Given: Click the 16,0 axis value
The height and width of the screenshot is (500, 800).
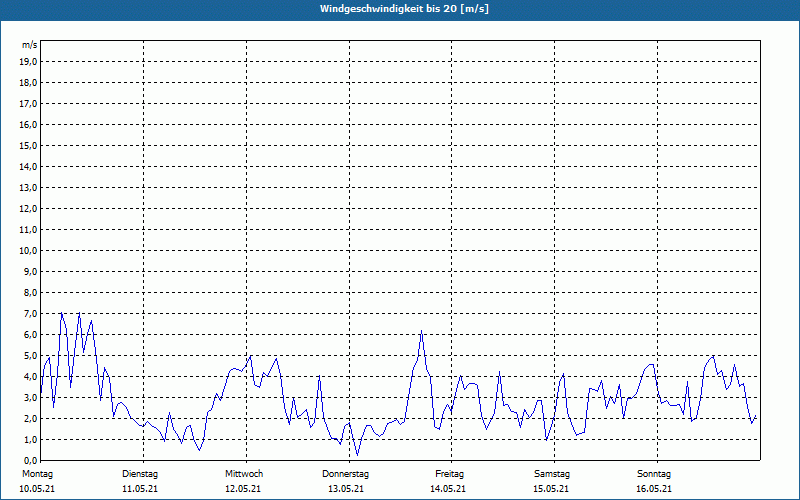Looking at the screenshot, I should tap(28, 124).
